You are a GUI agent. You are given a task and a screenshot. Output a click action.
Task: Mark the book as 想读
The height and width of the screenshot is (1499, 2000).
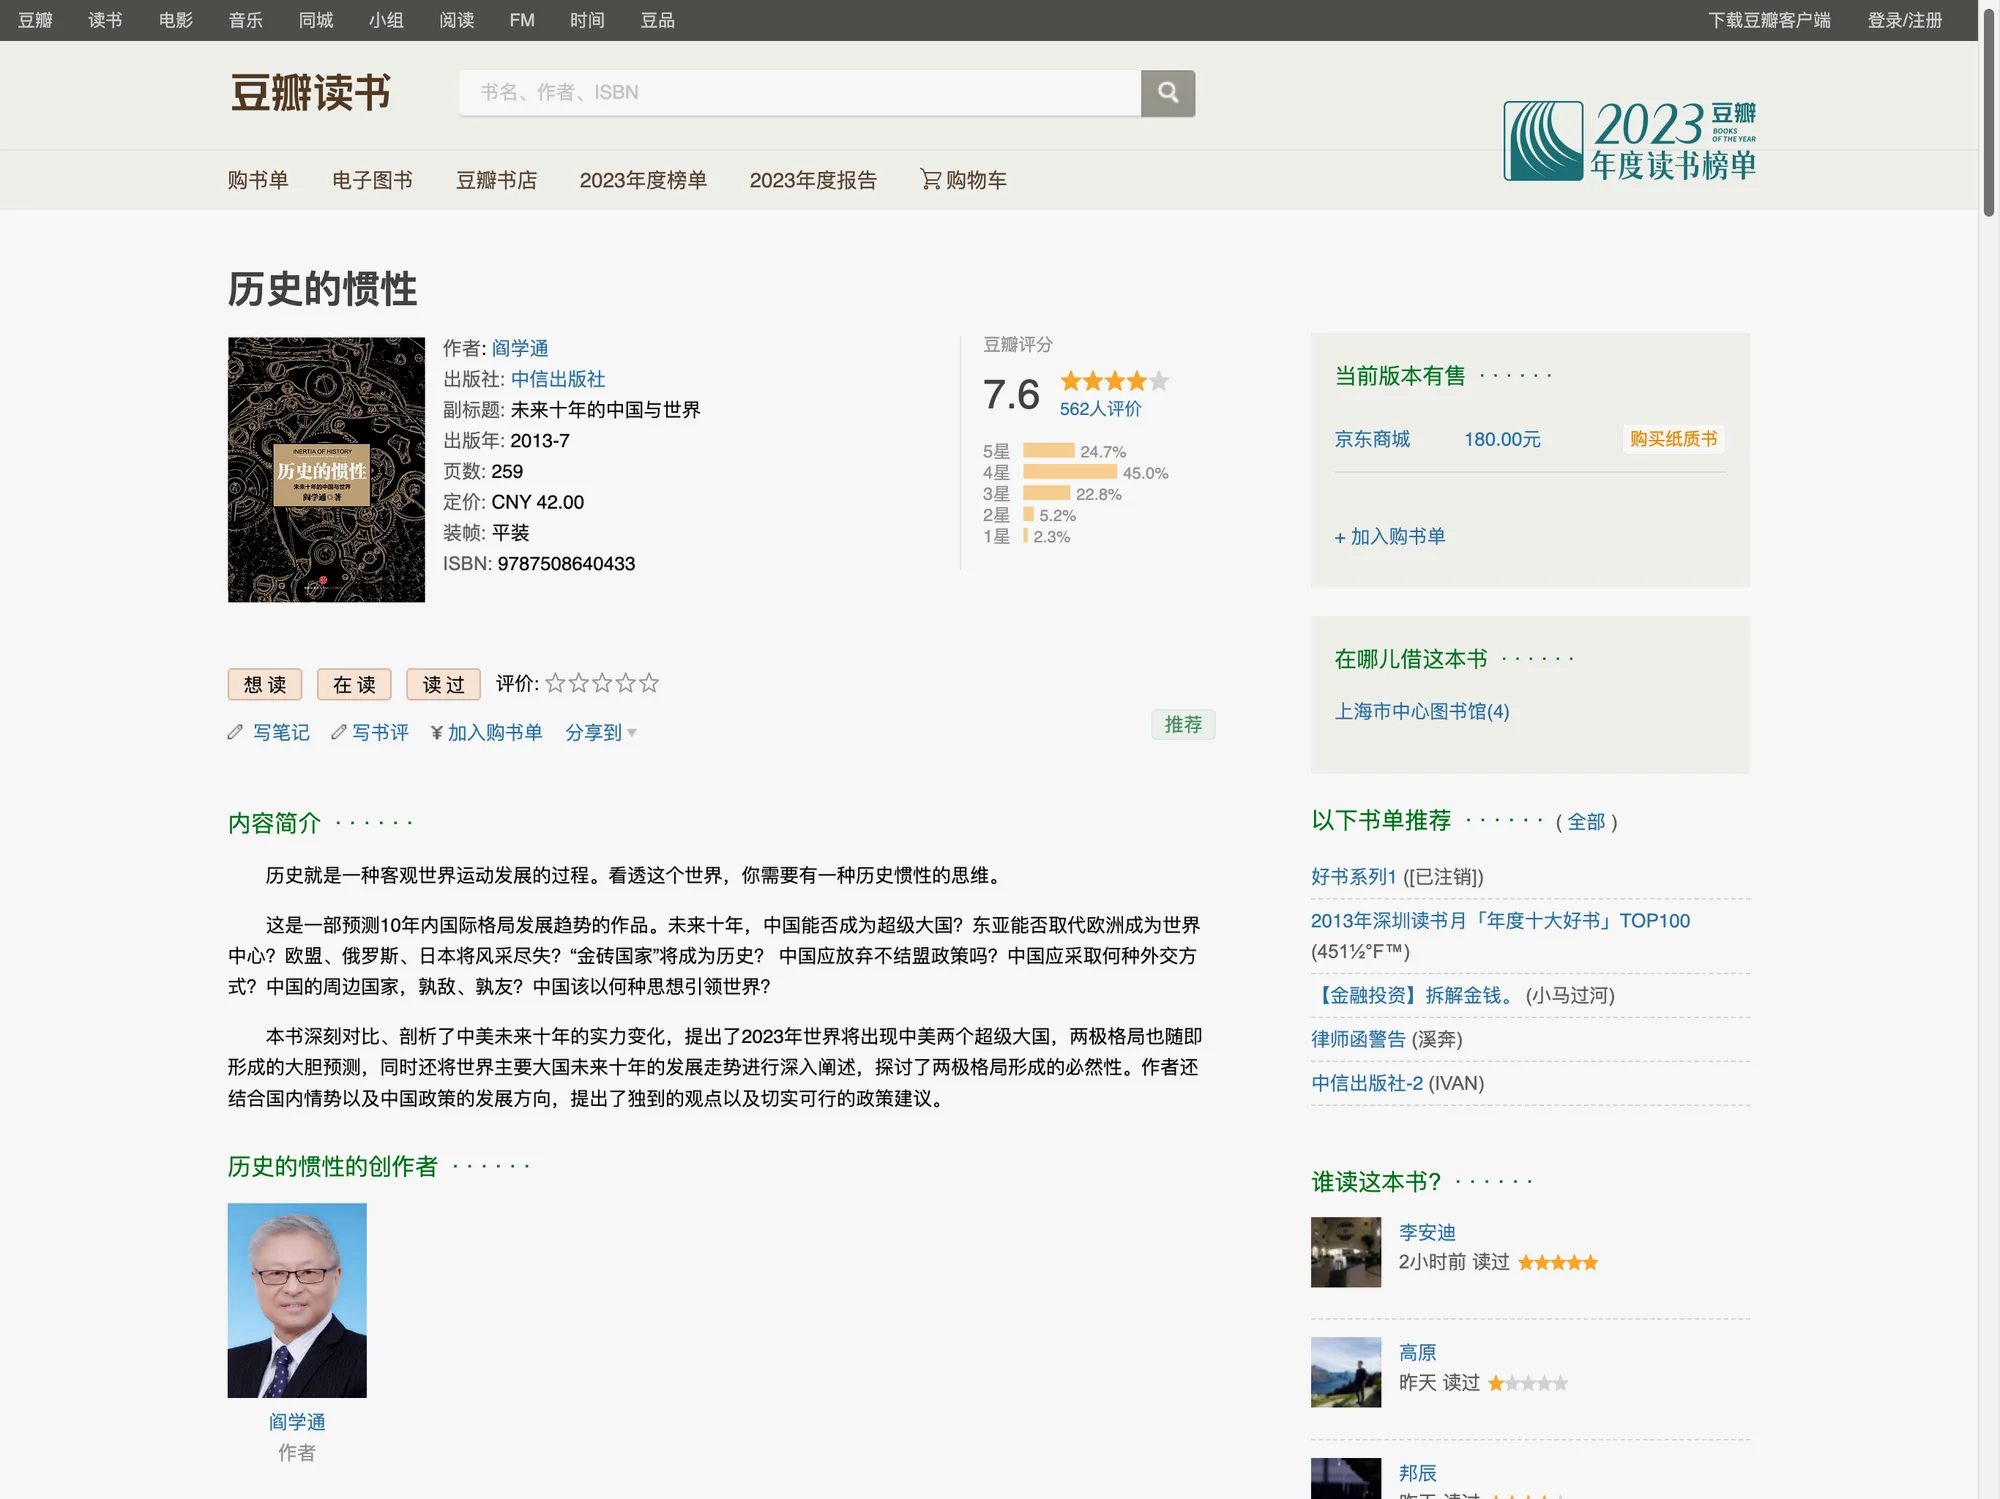point(265,684)
